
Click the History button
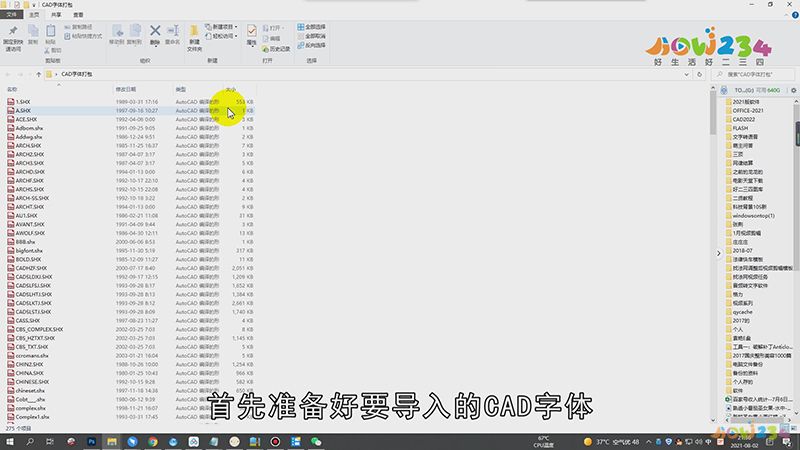(276, 49)
